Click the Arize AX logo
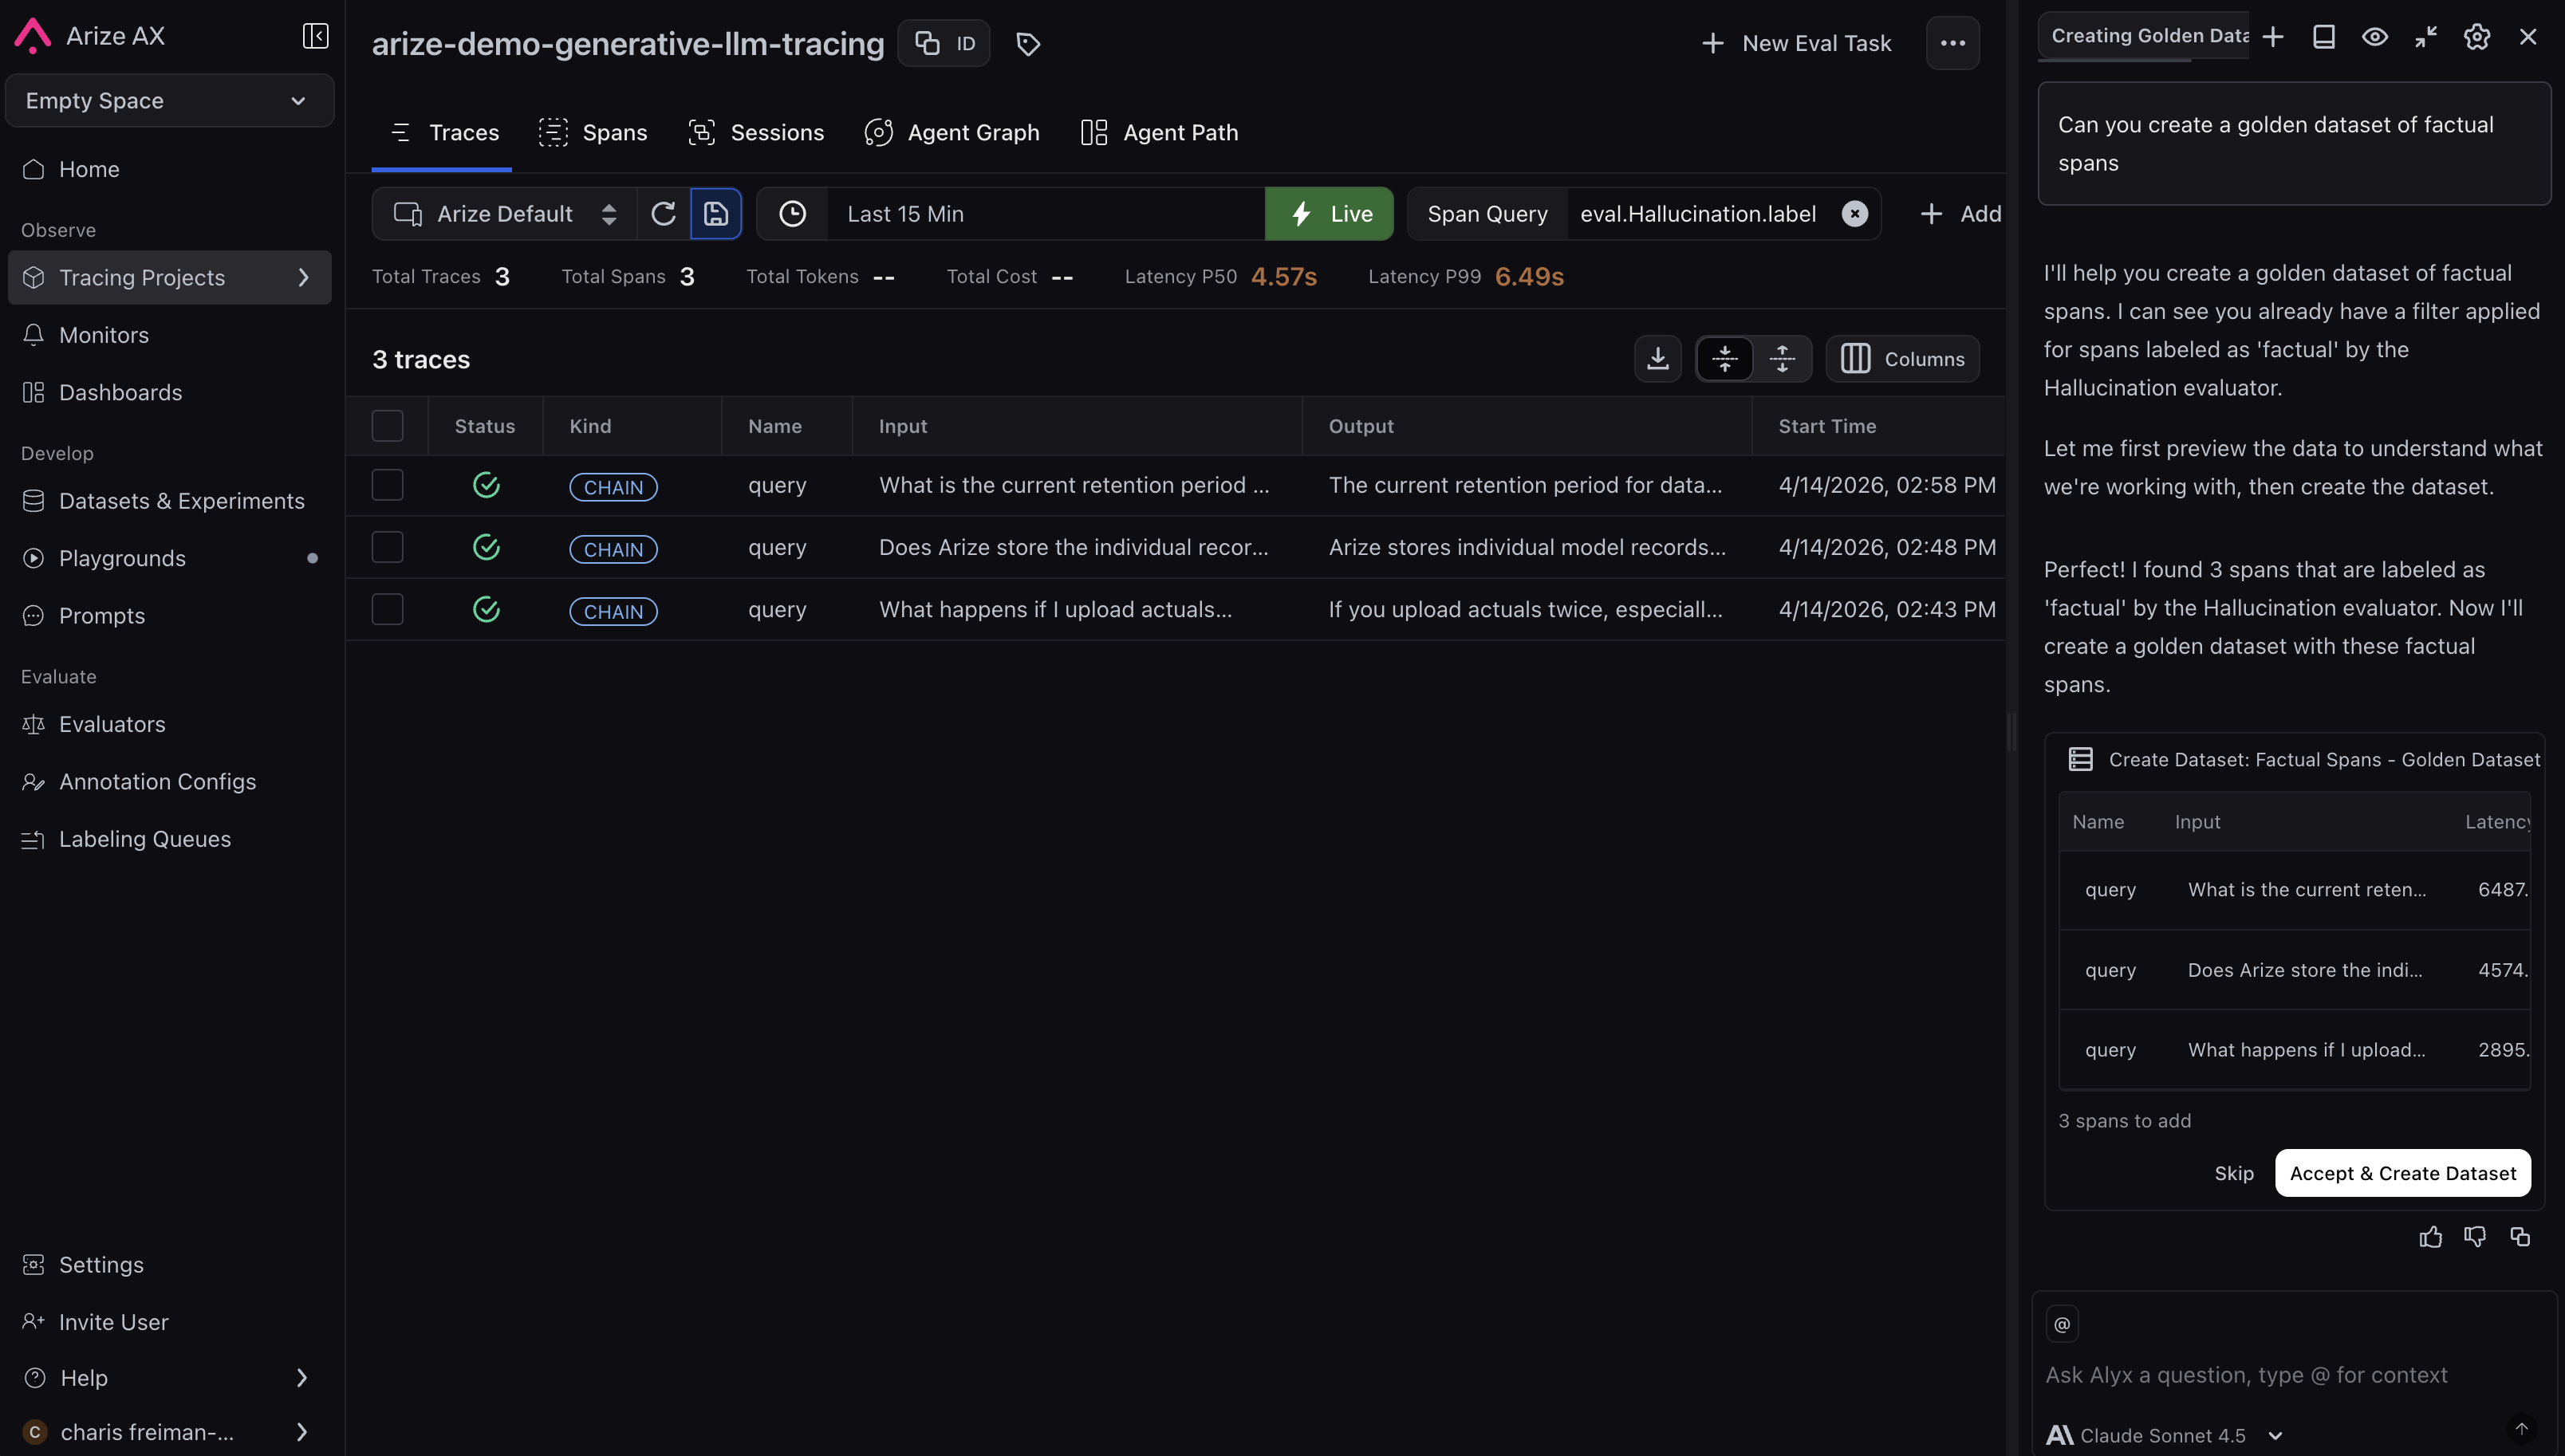Screen dimensions: 2565x1456 click(33, 36)
